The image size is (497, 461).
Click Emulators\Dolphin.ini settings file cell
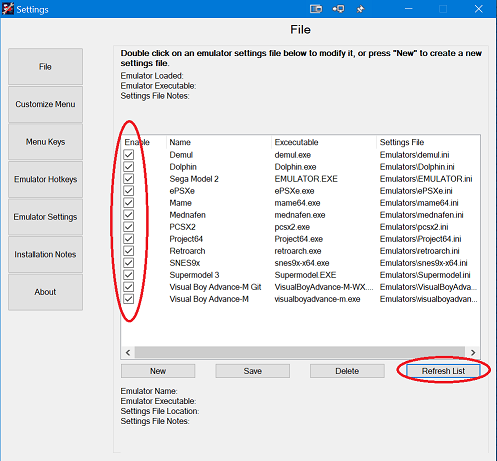pos(417,167)
